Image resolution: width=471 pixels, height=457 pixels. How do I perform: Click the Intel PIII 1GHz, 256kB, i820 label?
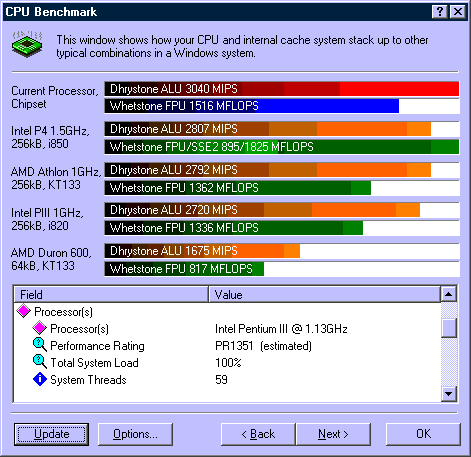(47, 219)
